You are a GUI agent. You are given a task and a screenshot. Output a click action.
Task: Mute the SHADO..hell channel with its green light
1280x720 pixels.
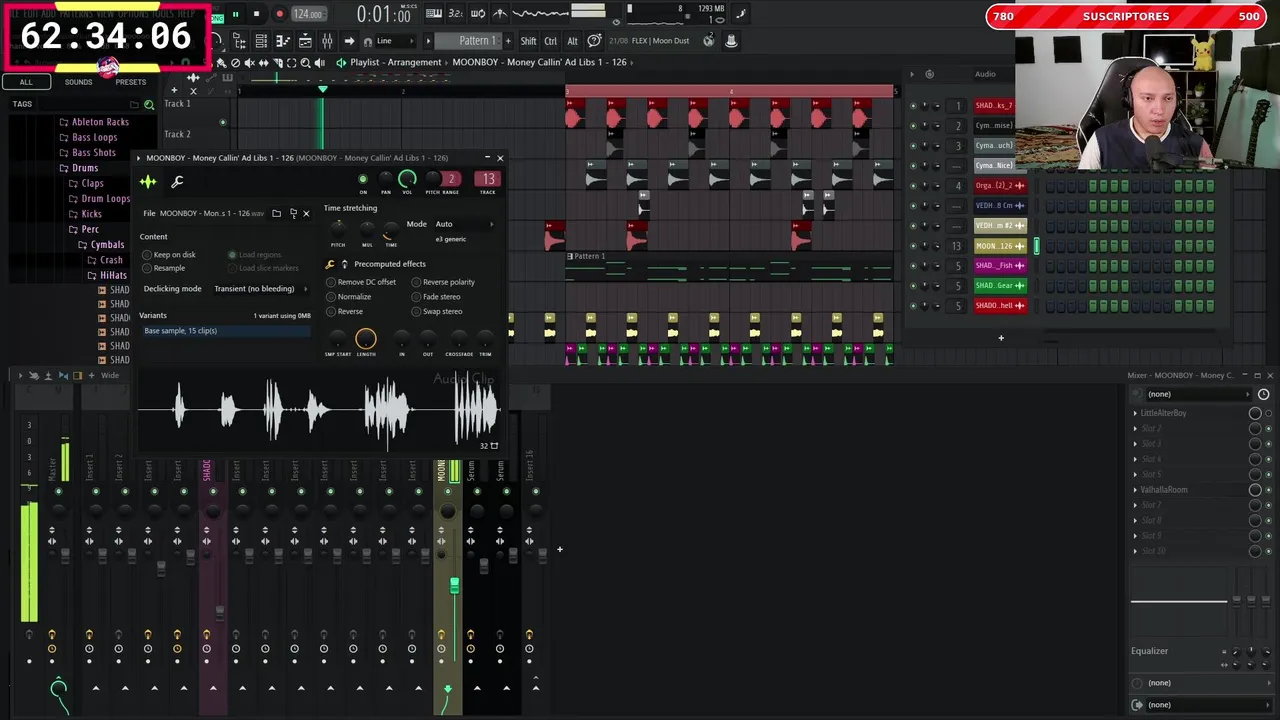point(913,306)
